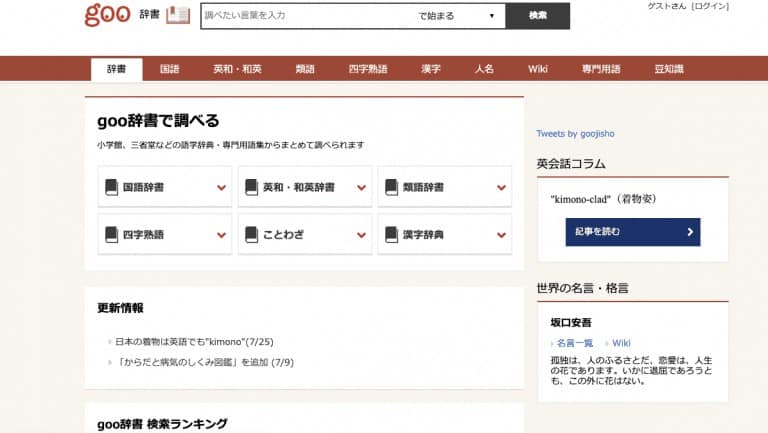
Task: Click the book icon in 類語辞書 card
Action: (392, 187)
